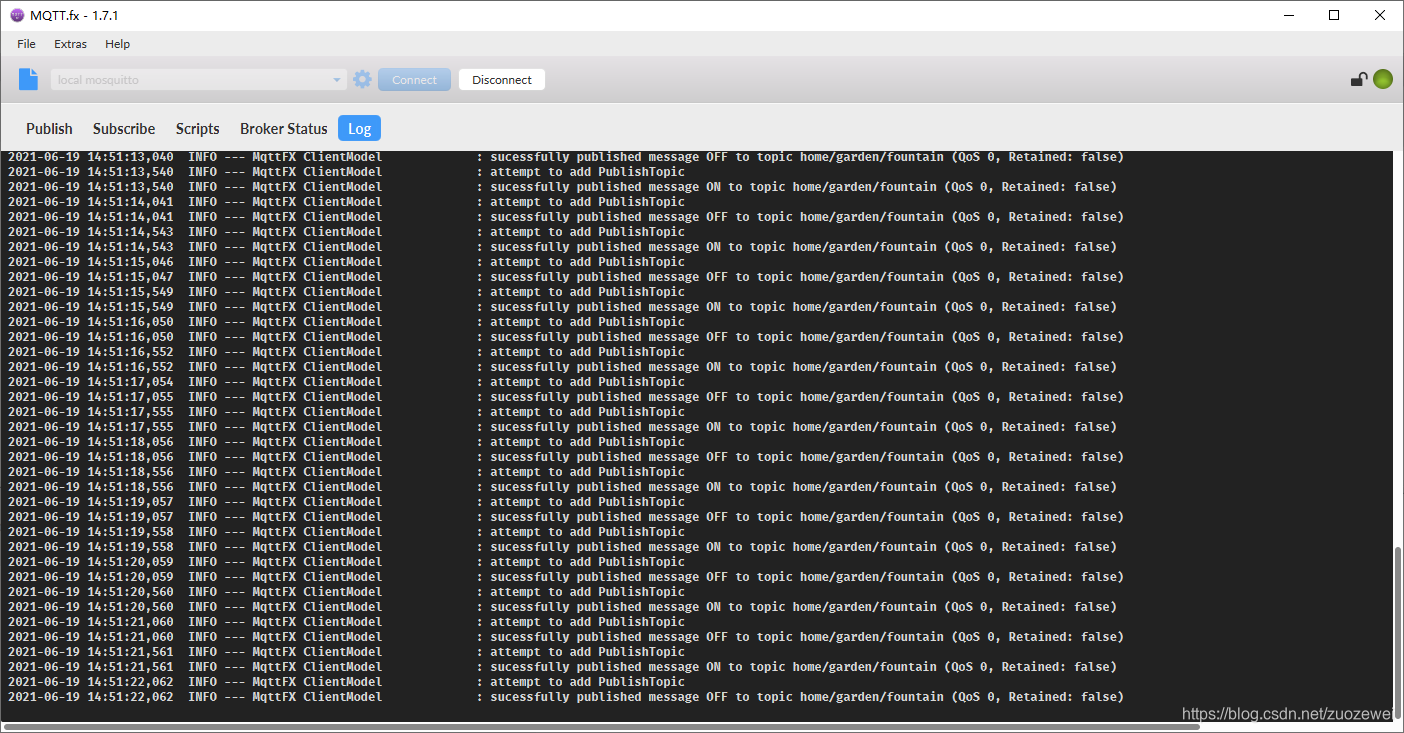The width and height of the screenshot is (1404, 733).
Task: Open connection settings gear icon
Action: click(x=362, y=80)
